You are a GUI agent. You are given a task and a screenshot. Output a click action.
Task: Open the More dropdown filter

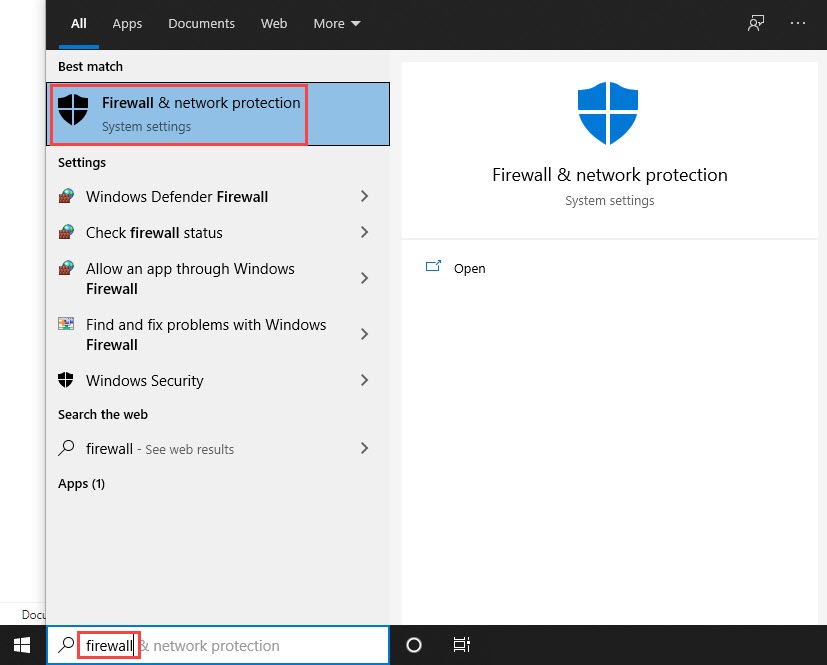[337, 23]
